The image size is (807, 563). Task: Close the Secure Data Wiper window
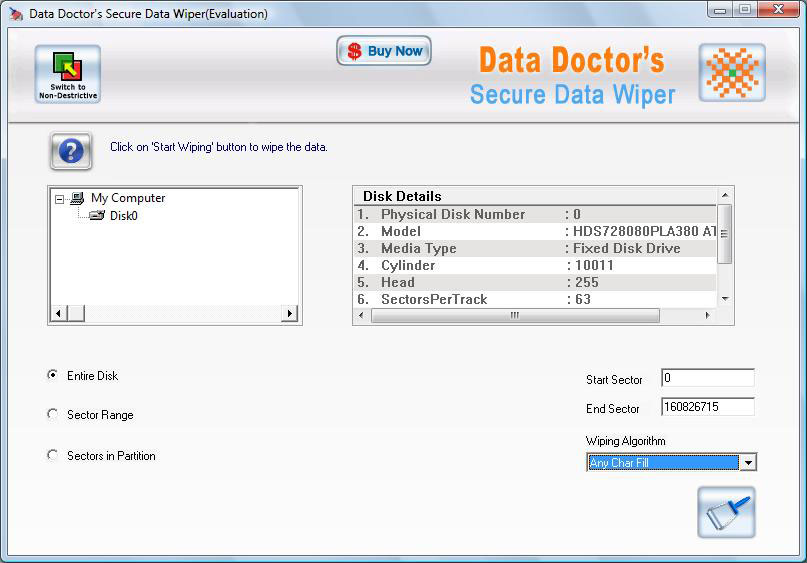click(778, 10)
